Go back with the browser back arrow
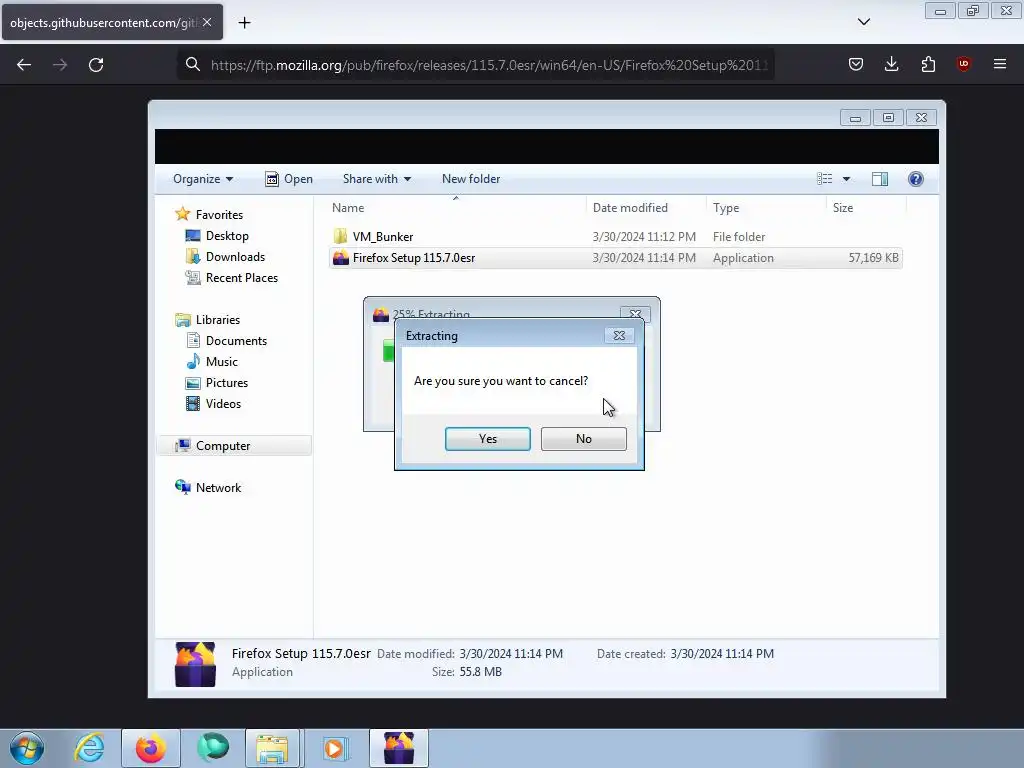1024x768 pixels. (24, 65)
